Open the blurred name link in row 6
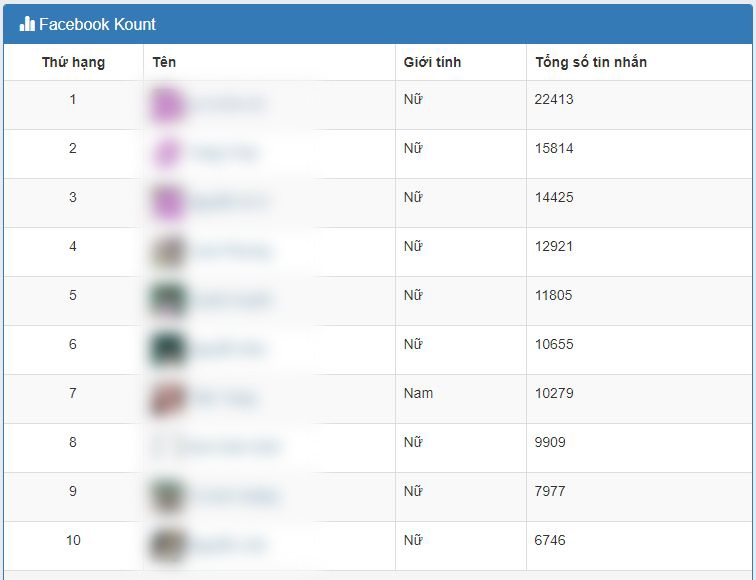 [228, 350]
